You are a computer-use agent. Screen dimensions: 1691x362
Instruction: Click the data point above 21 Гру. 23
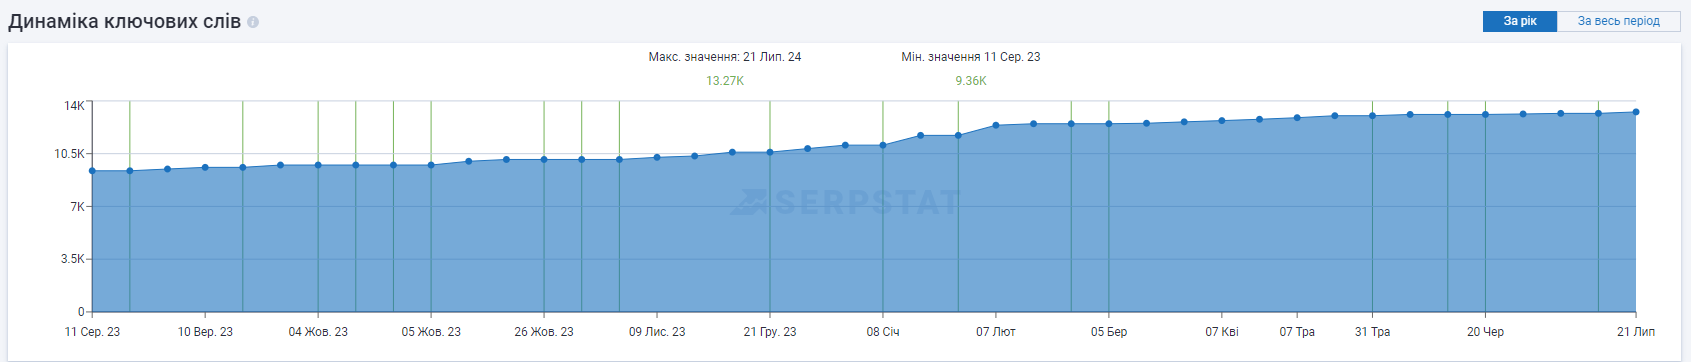point(770,152)
